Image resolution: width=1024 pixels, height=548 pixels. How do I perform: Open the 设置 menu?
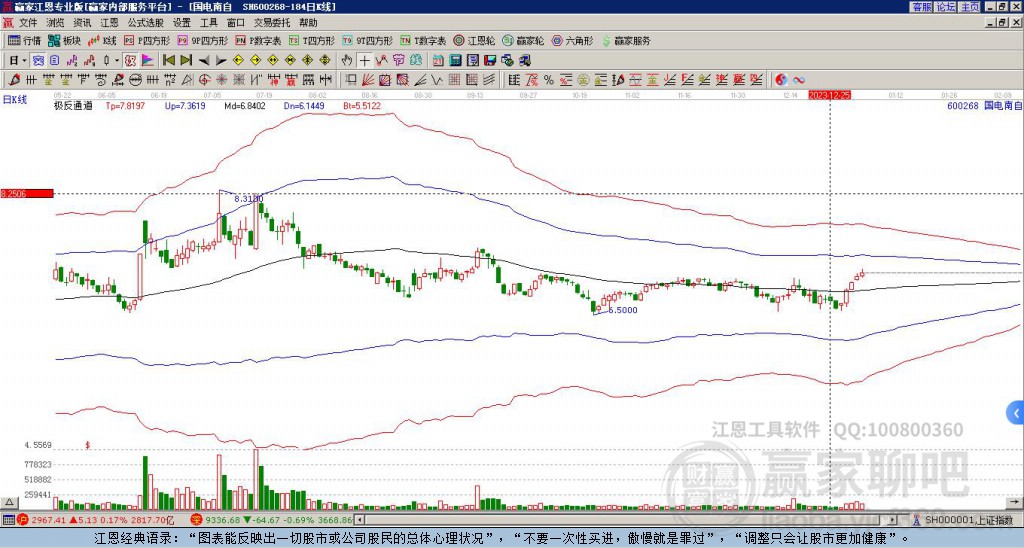[182, 23]
